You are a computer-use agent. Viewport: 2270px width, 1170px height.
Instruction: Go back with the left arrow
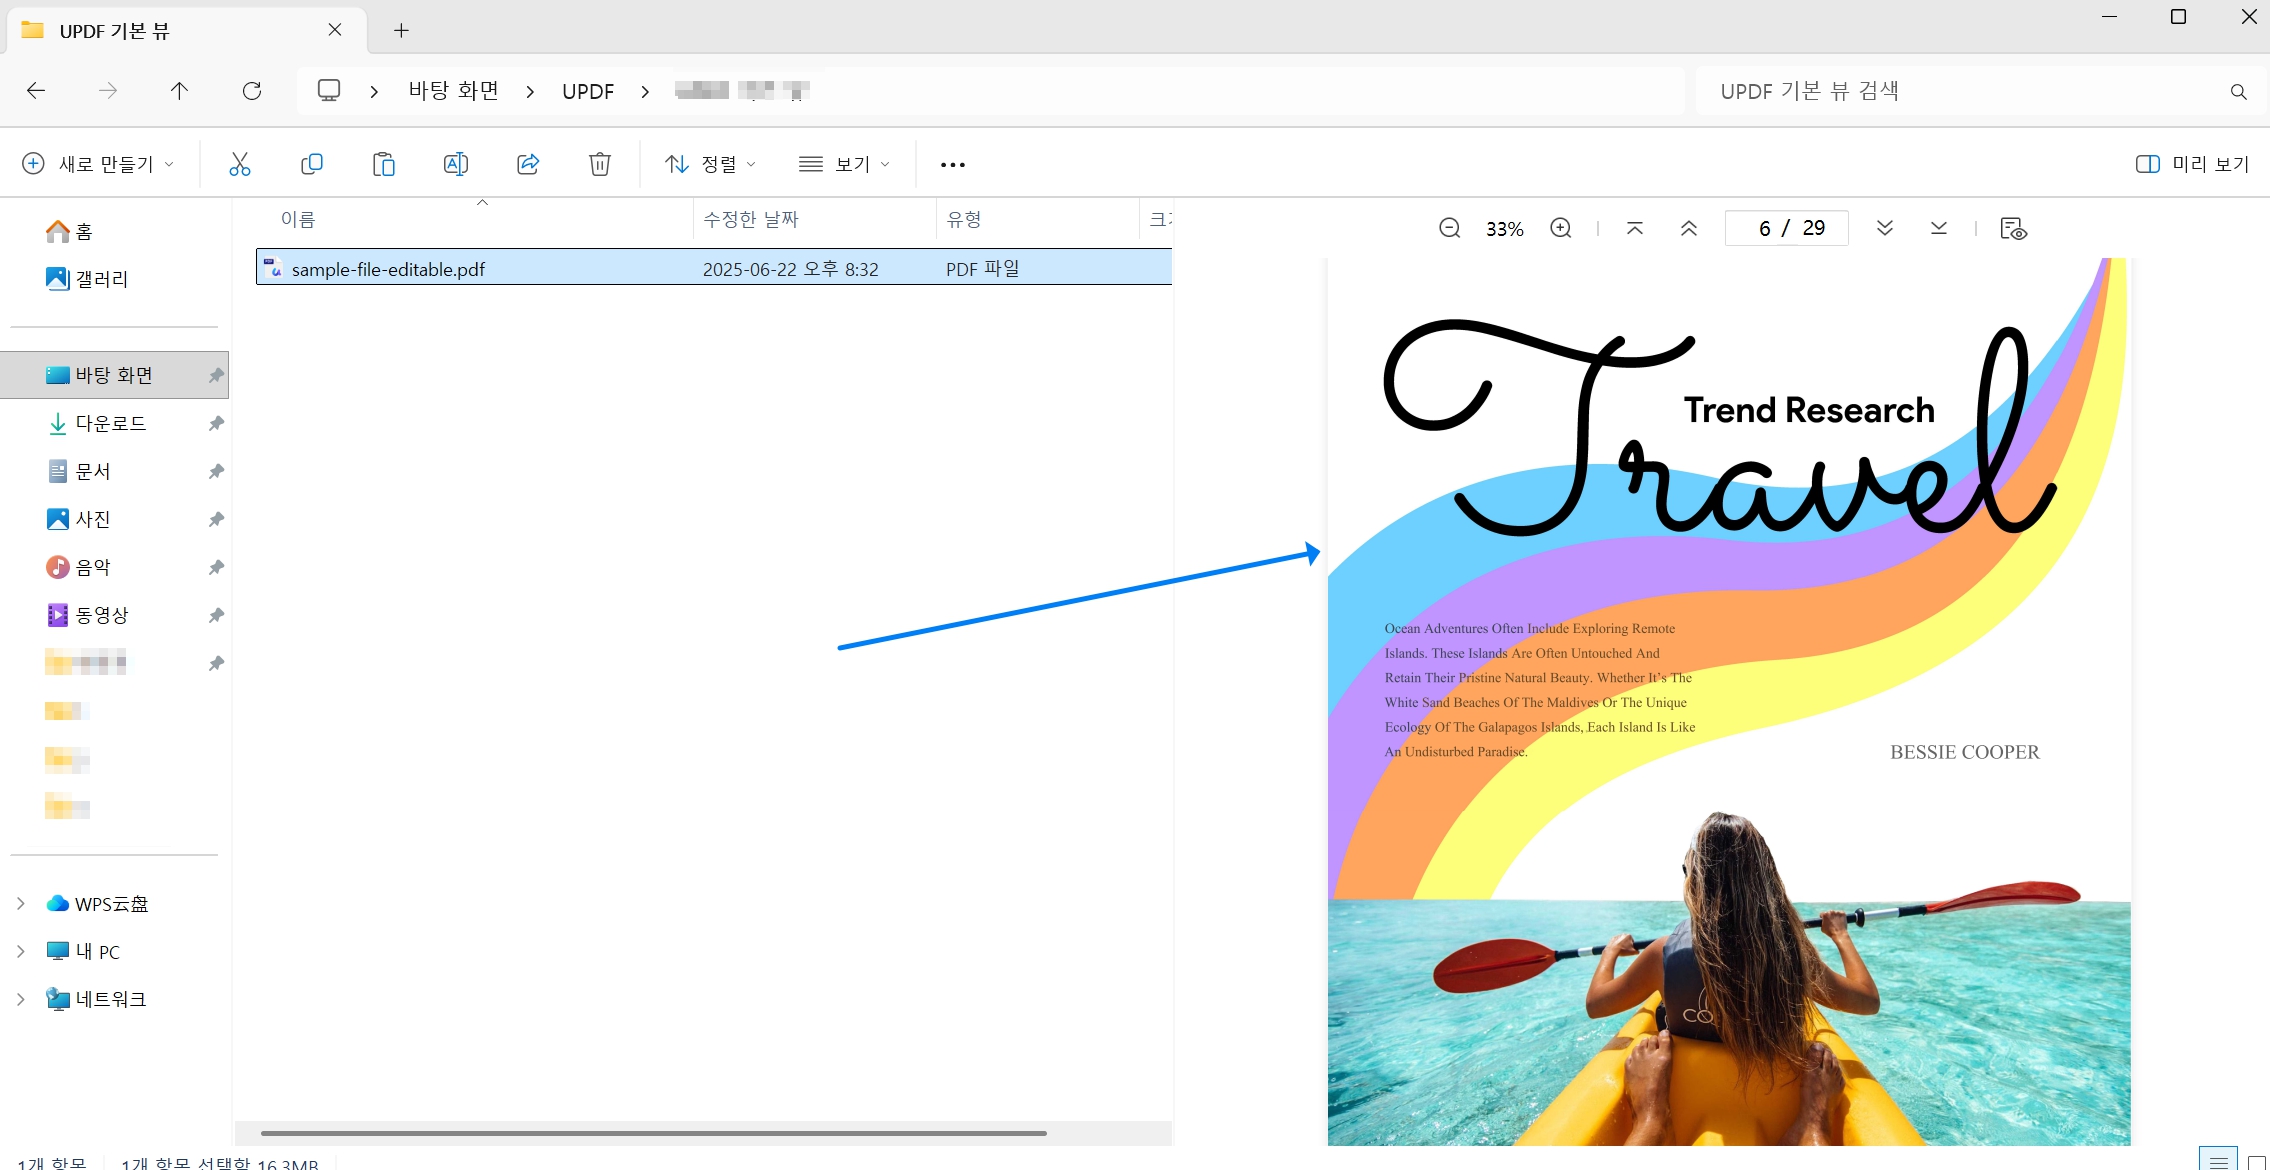36,91
